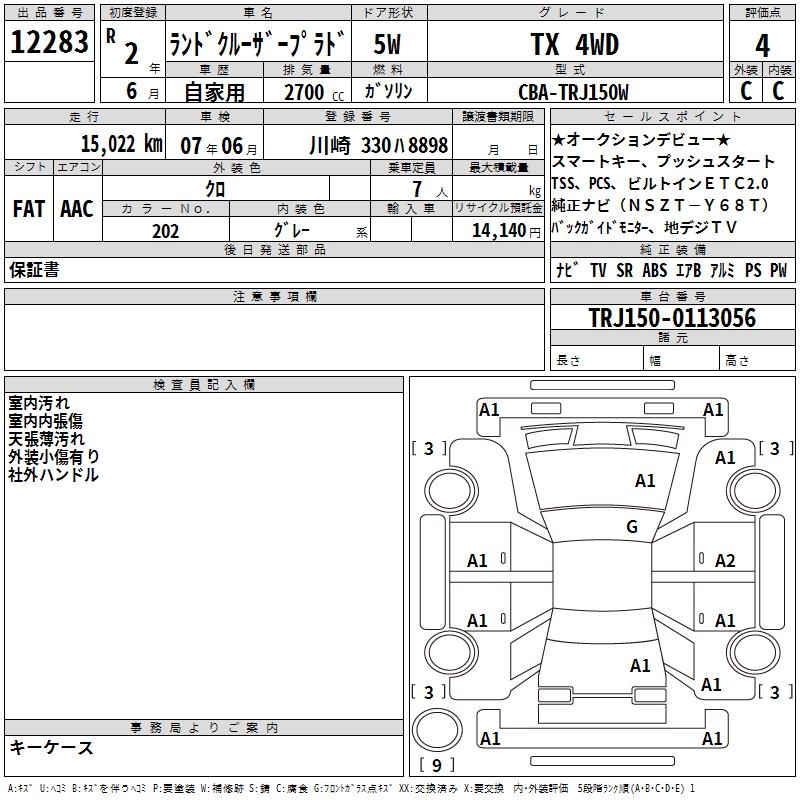This screenshot has height=800, width=800.
Task: Select model code CBA-TRJ150W
Action: 573,92
